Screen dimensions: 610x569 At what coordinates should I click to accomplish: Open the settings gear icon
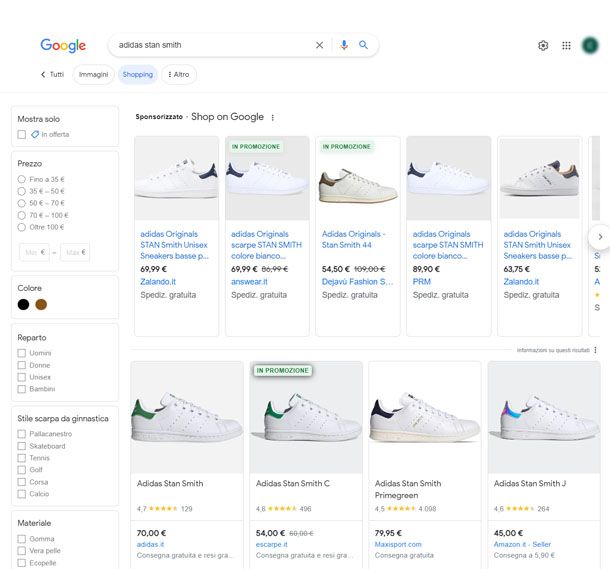(x=543, y=46)
